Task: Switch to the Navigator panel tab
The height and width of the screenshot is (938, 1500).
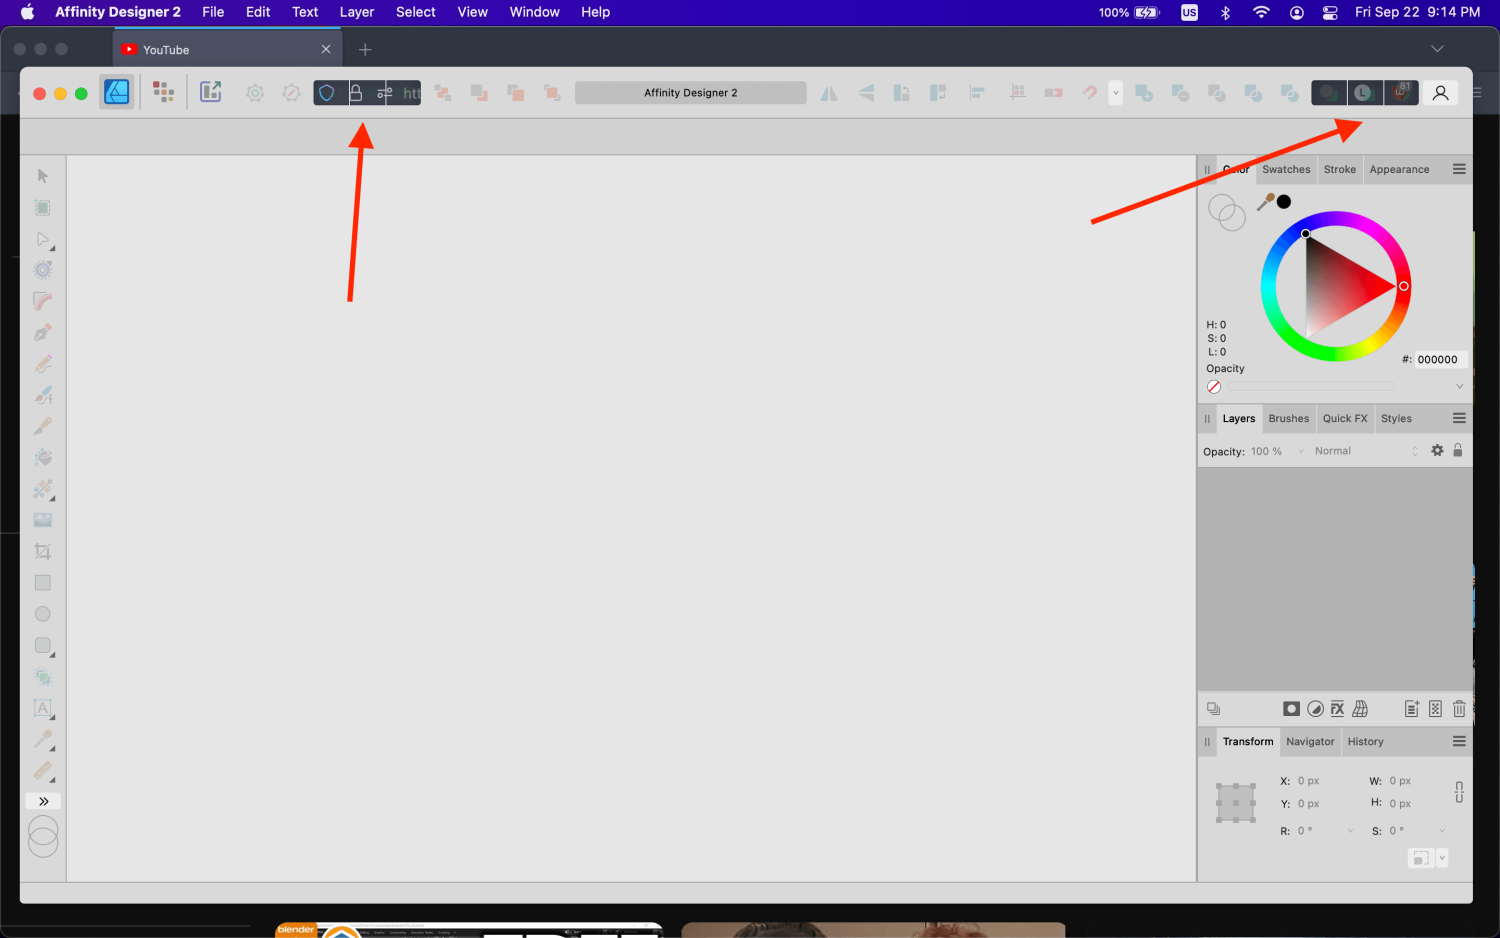Action: (1310, 741)
